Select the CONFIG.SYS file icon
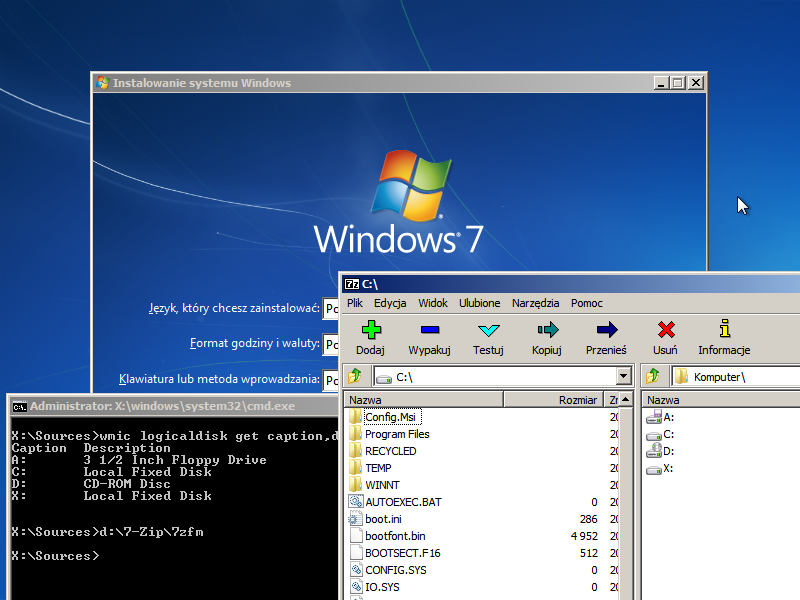 356,569
